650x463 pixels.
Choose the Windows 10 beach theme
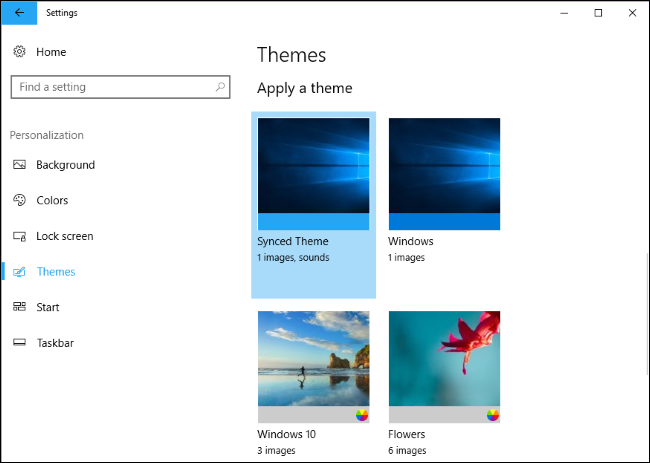point(313,367)
